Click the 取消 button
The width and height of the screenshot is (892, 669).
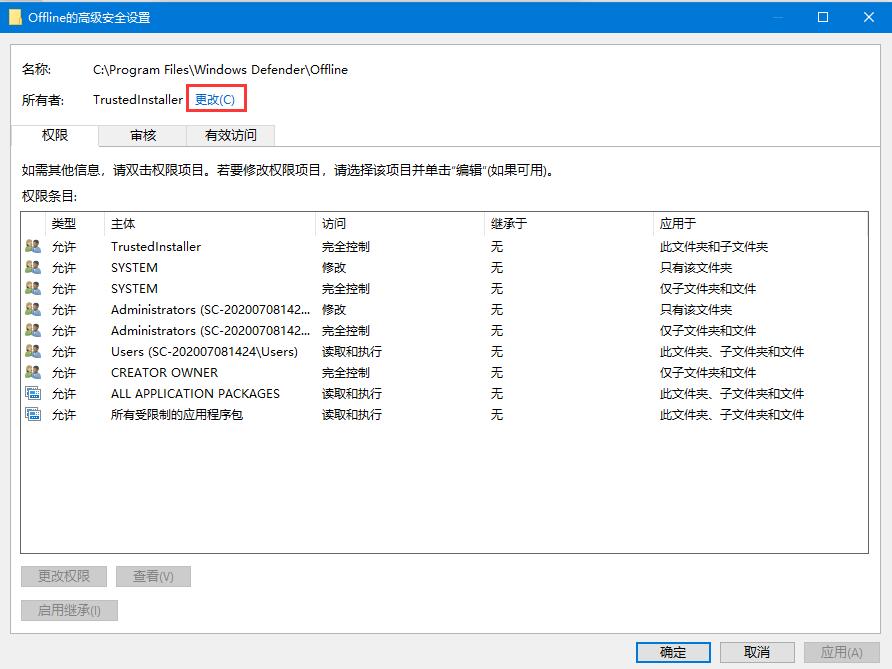pos(757,651)
